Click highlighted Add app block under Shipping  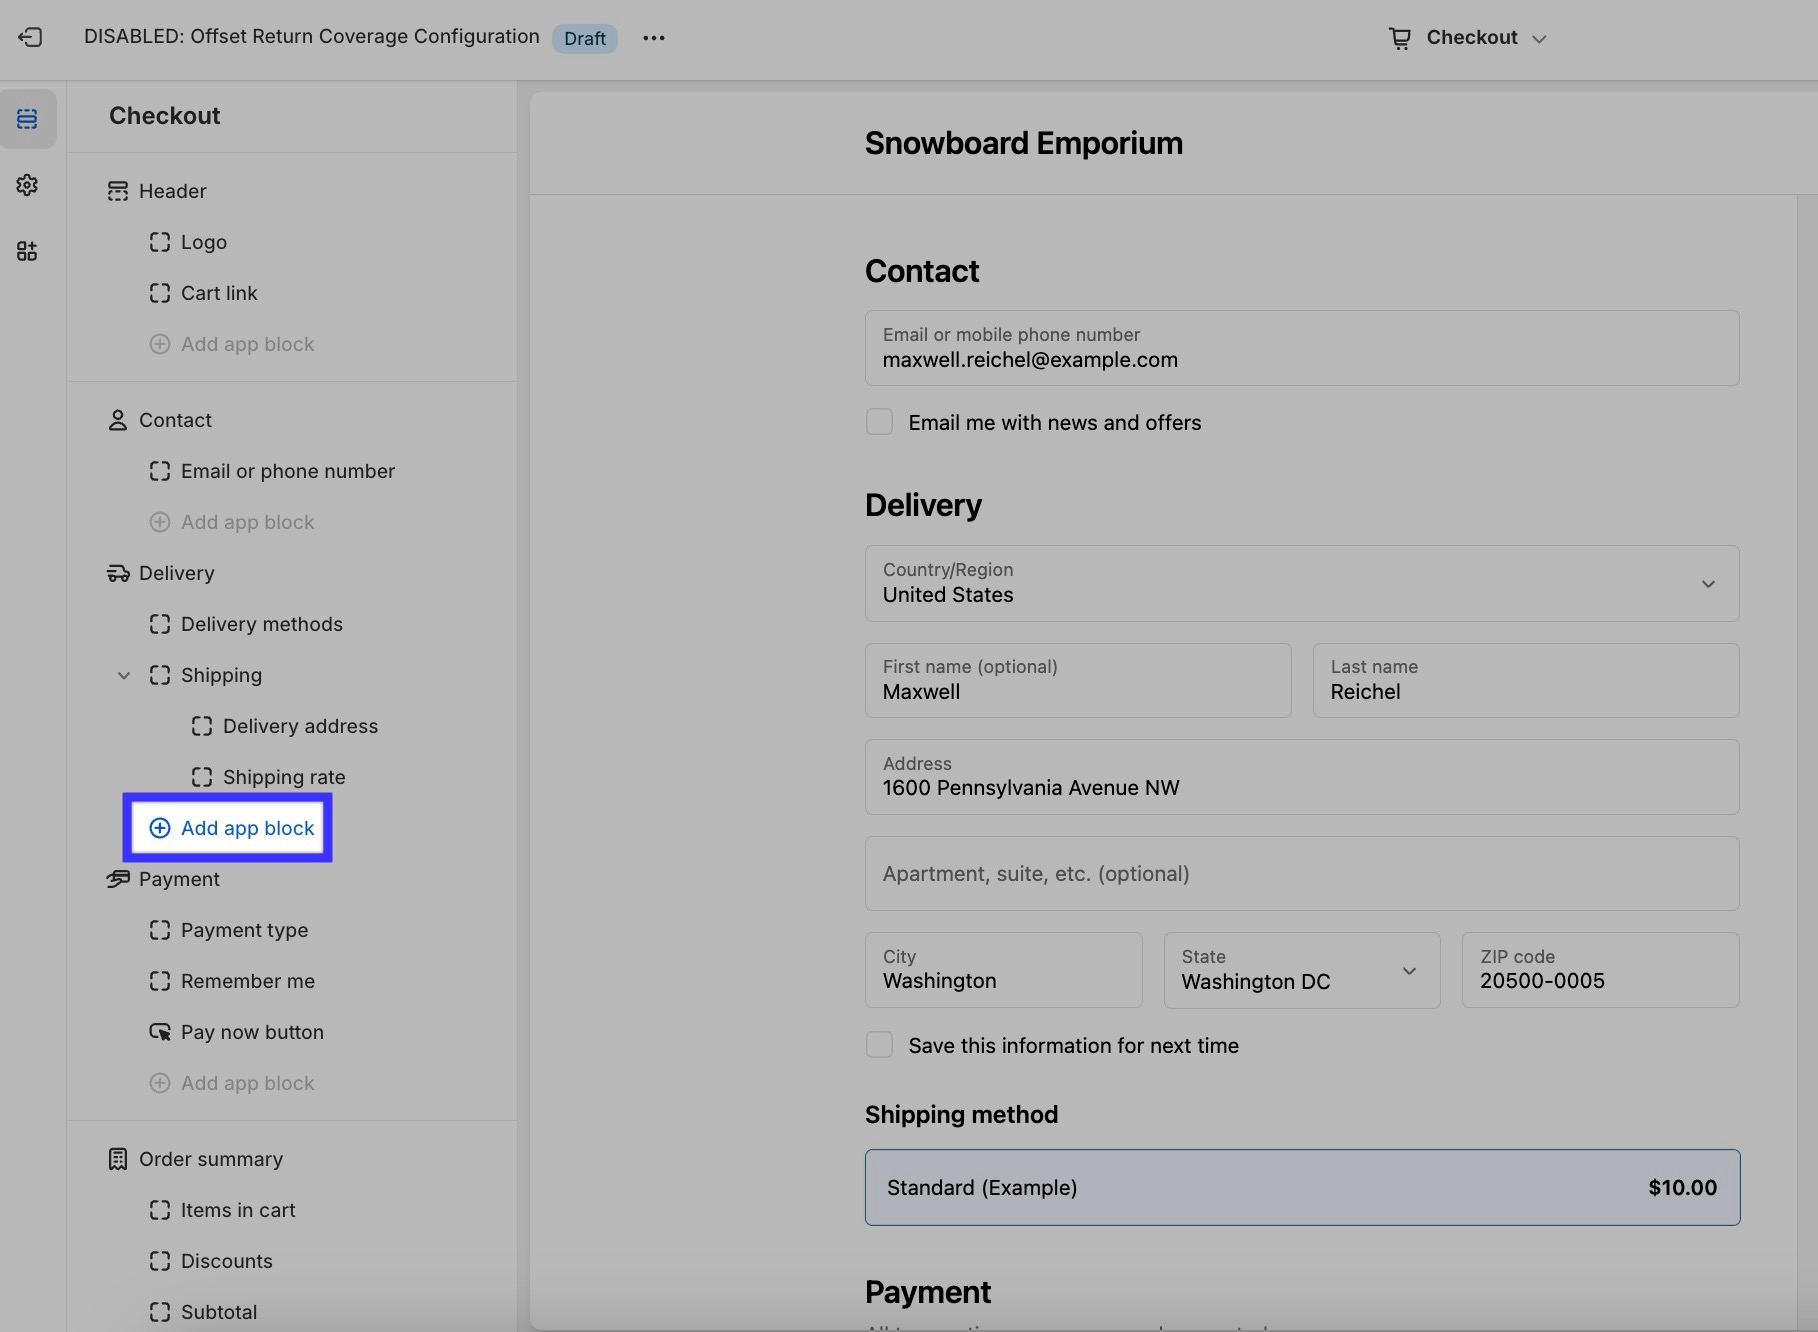tap(232, 828)
